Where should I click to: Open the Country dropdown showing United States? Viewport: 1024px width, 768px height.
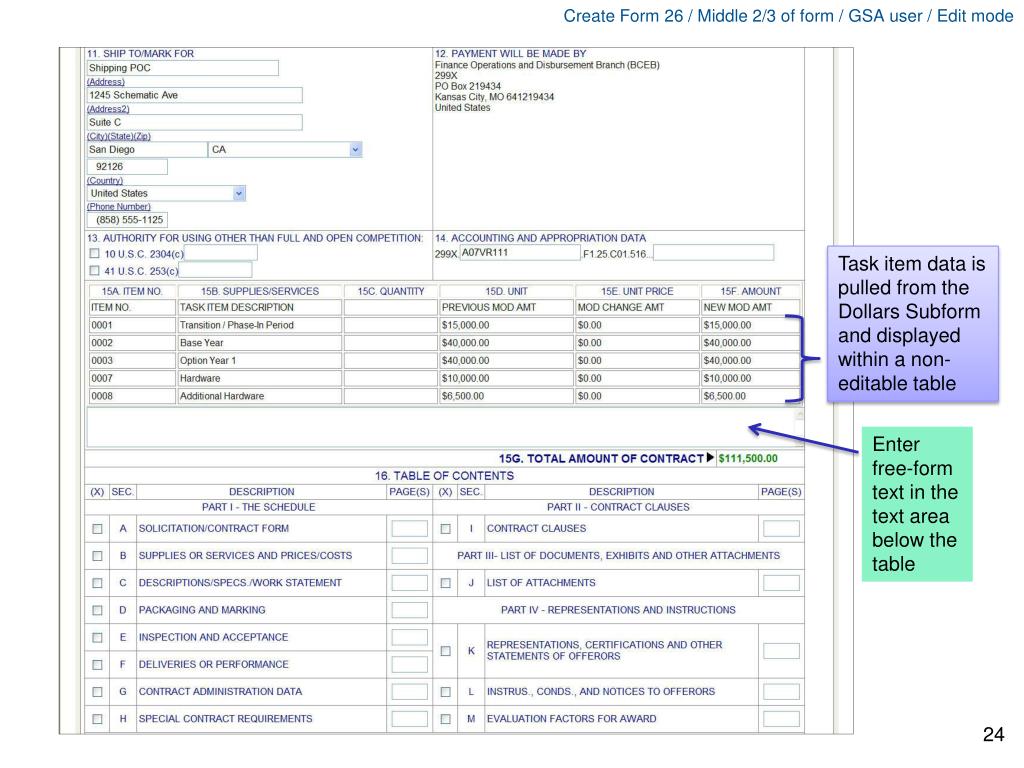coord(167,193)
